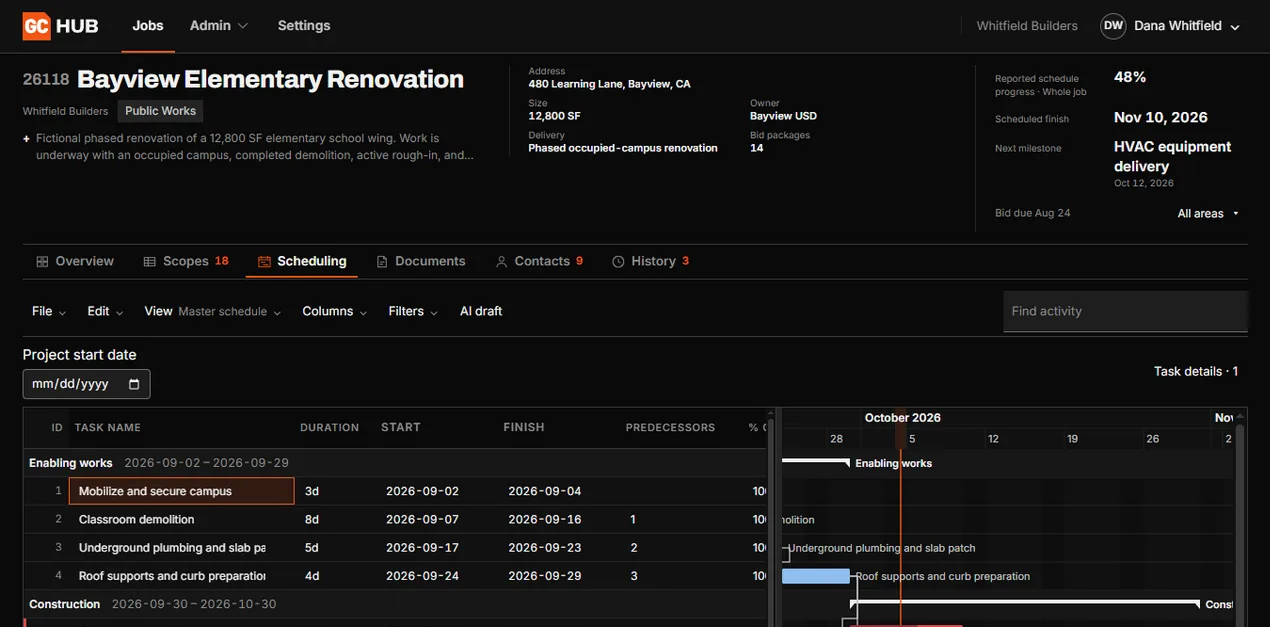Switch to the Scopes tab
This screenshot has width=1270, height=627.
(186, 261)
